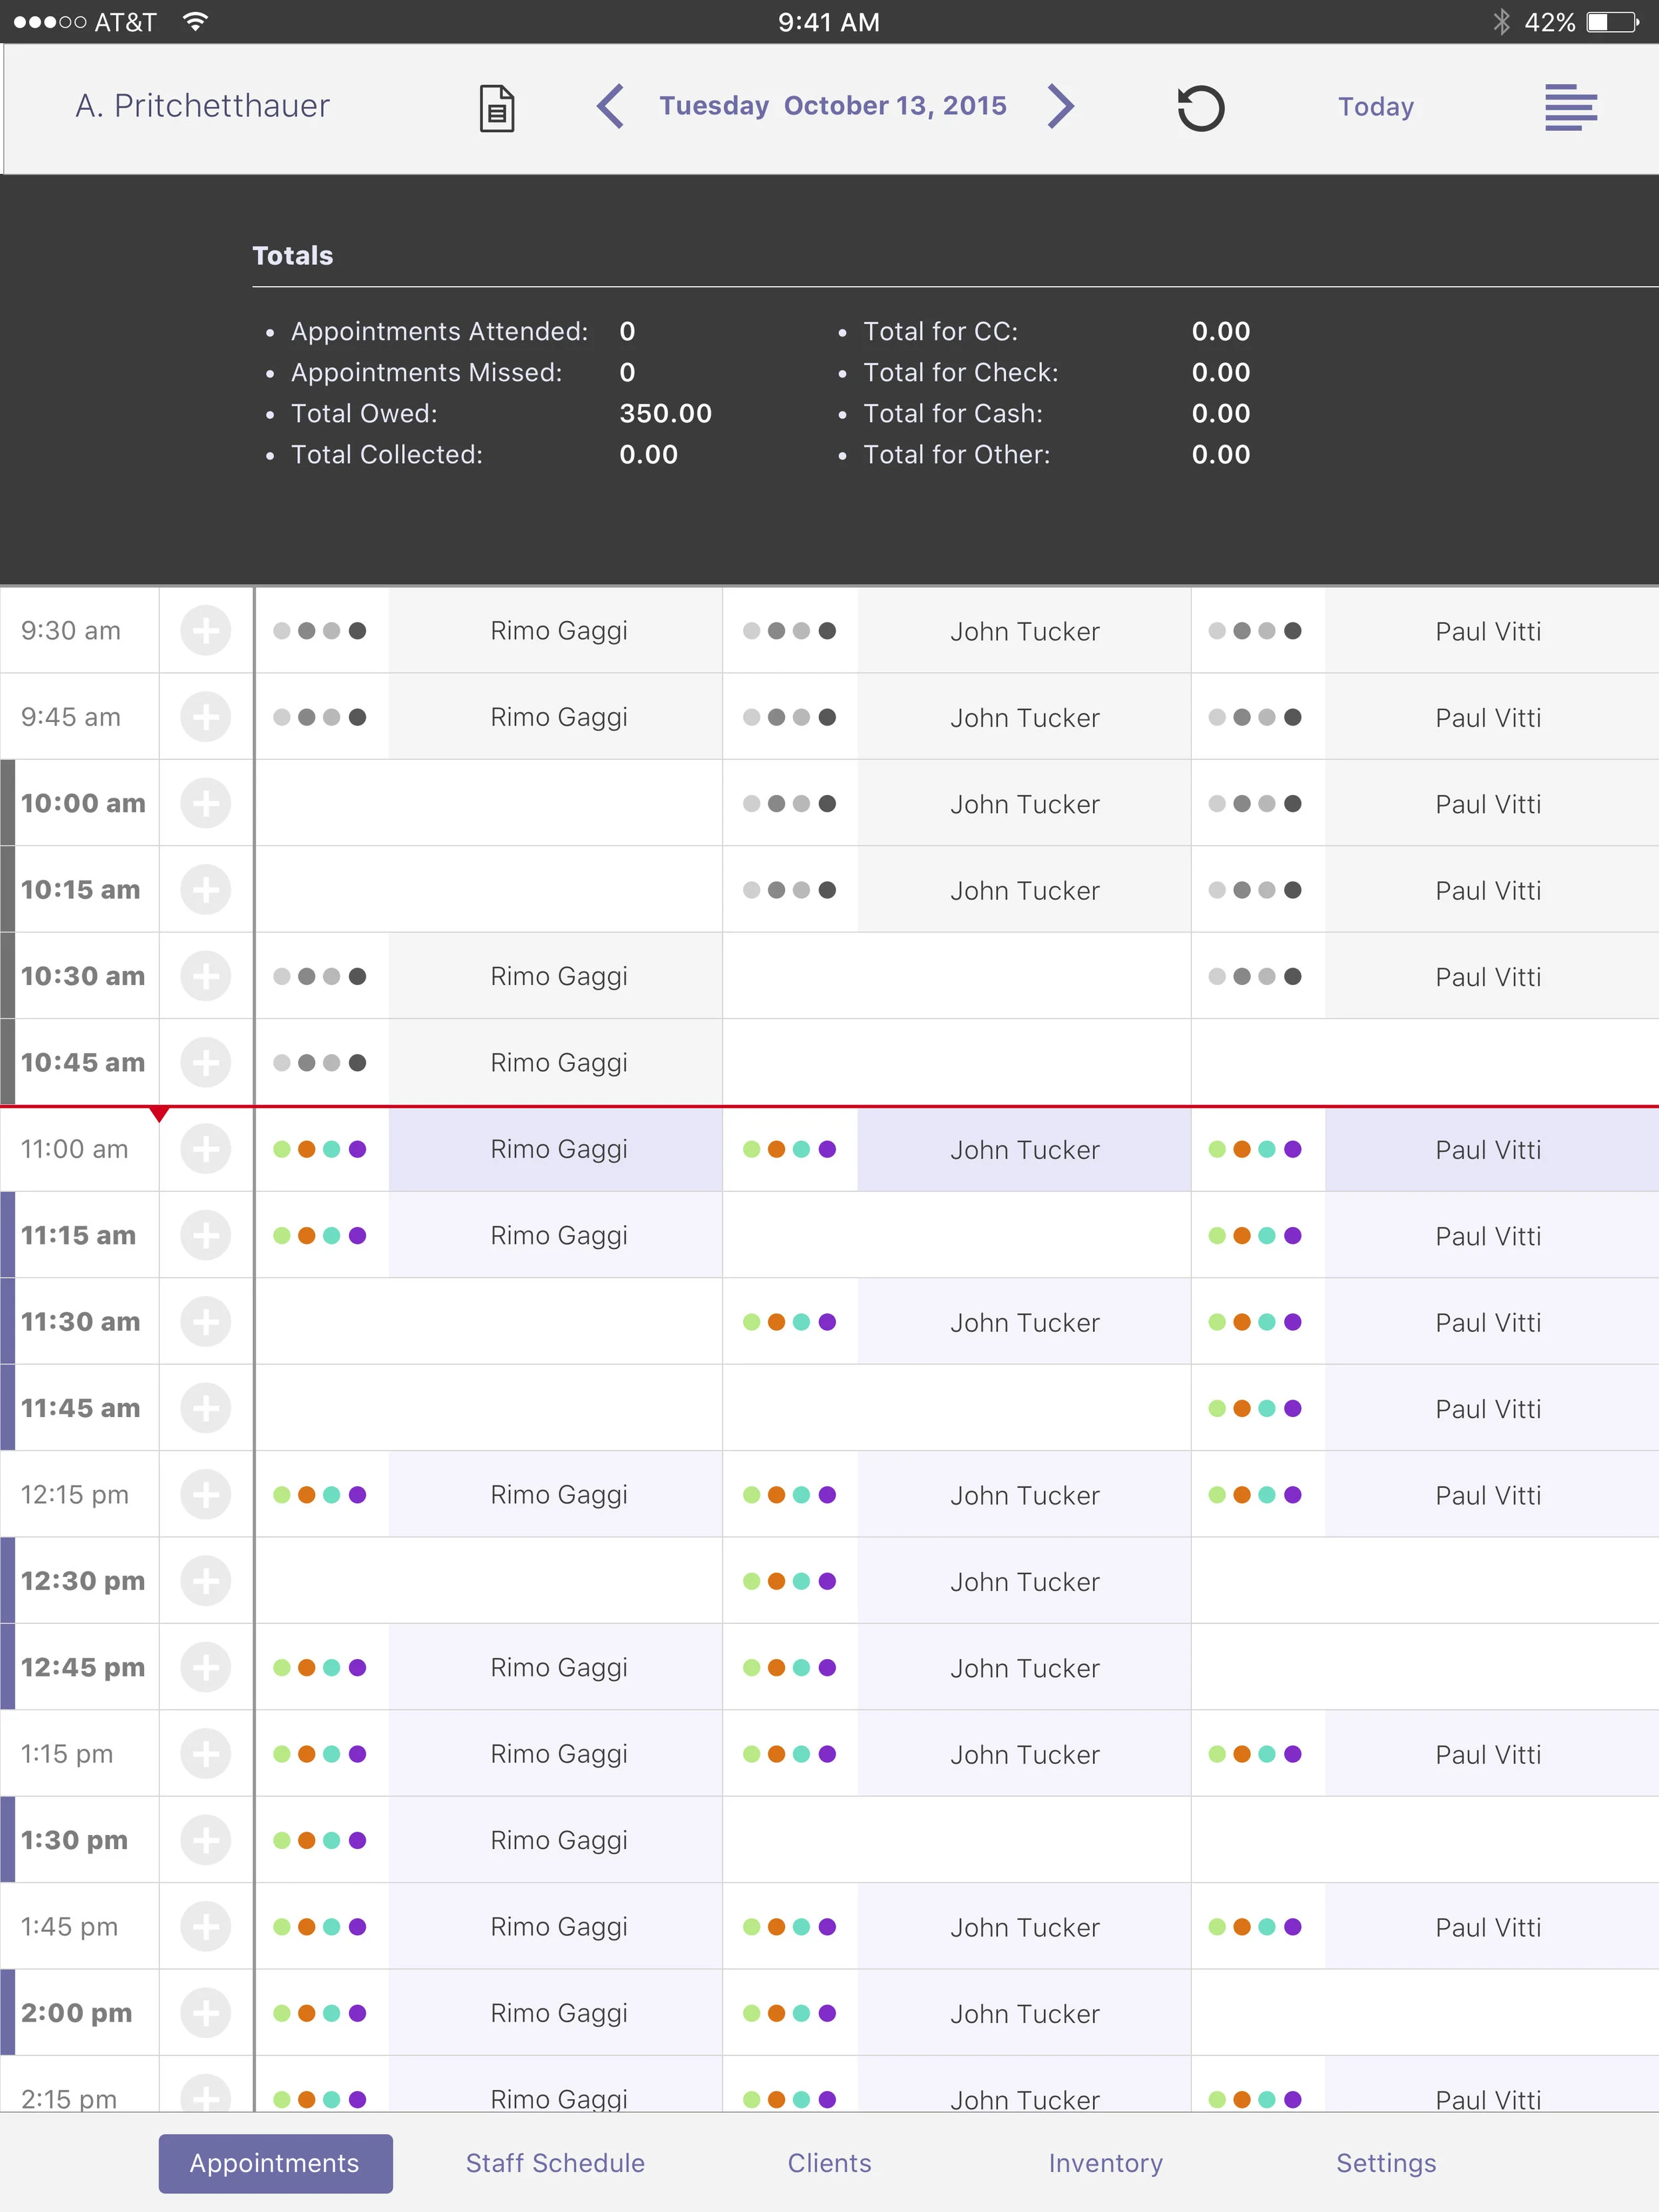Open date picker for Tuesday October 13, 2015
This screenshot has height=2212, width=1659.
coord(833,106)
